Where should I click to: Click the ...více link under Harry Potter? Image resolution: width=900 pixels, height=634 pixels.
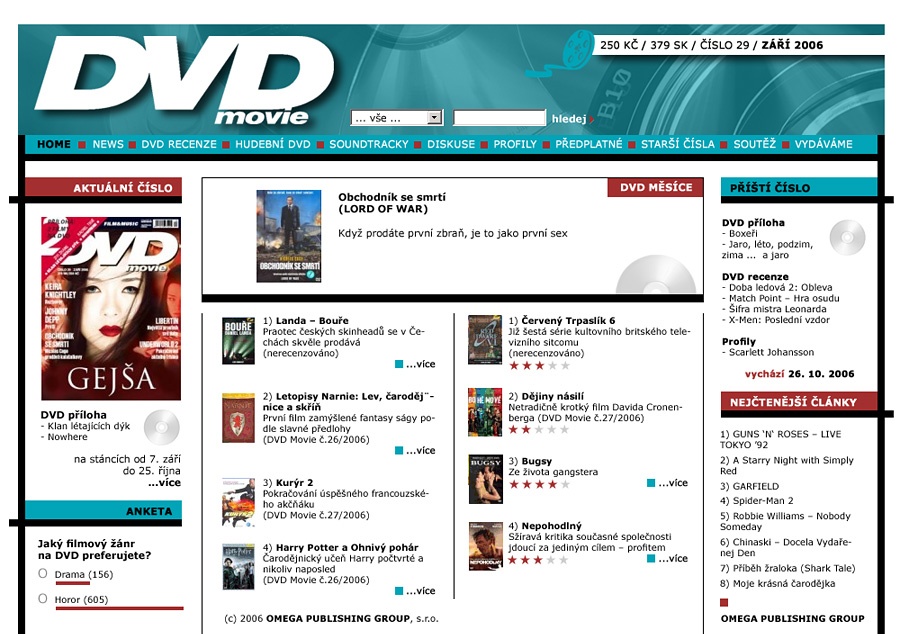pos(421,591)
